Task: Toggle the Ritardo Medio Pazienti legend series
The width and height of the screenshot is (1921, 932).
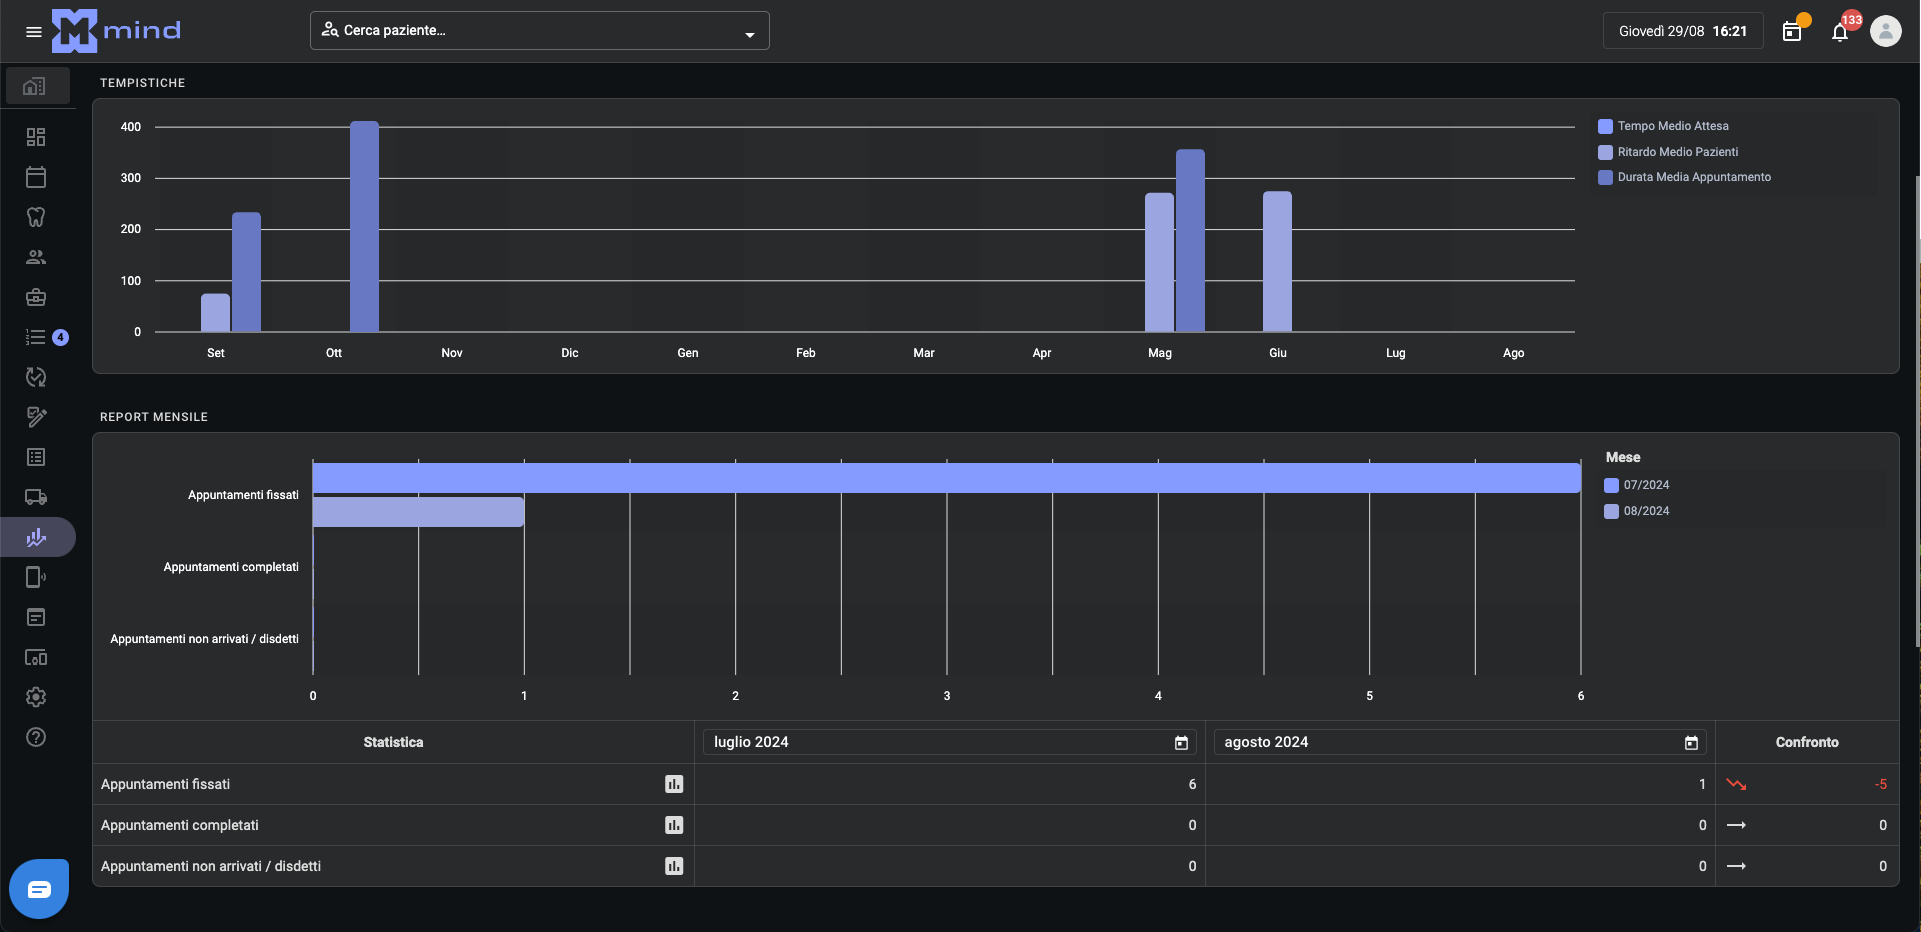Action: click(1677, 152)
